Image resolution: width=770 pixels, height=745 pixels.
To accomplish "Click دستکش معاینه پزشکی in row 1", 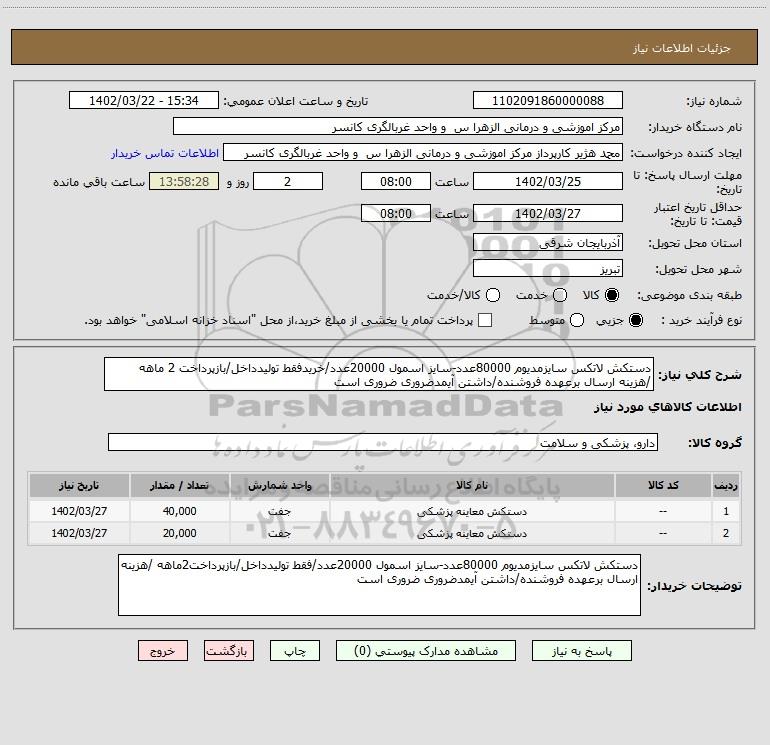I will click(472, 511).
